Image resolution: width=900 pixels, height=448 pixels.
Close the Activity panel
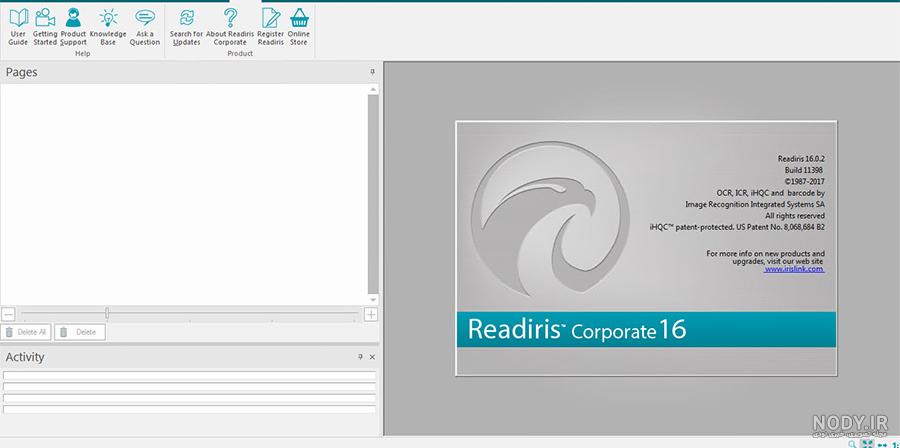[372, 357]
